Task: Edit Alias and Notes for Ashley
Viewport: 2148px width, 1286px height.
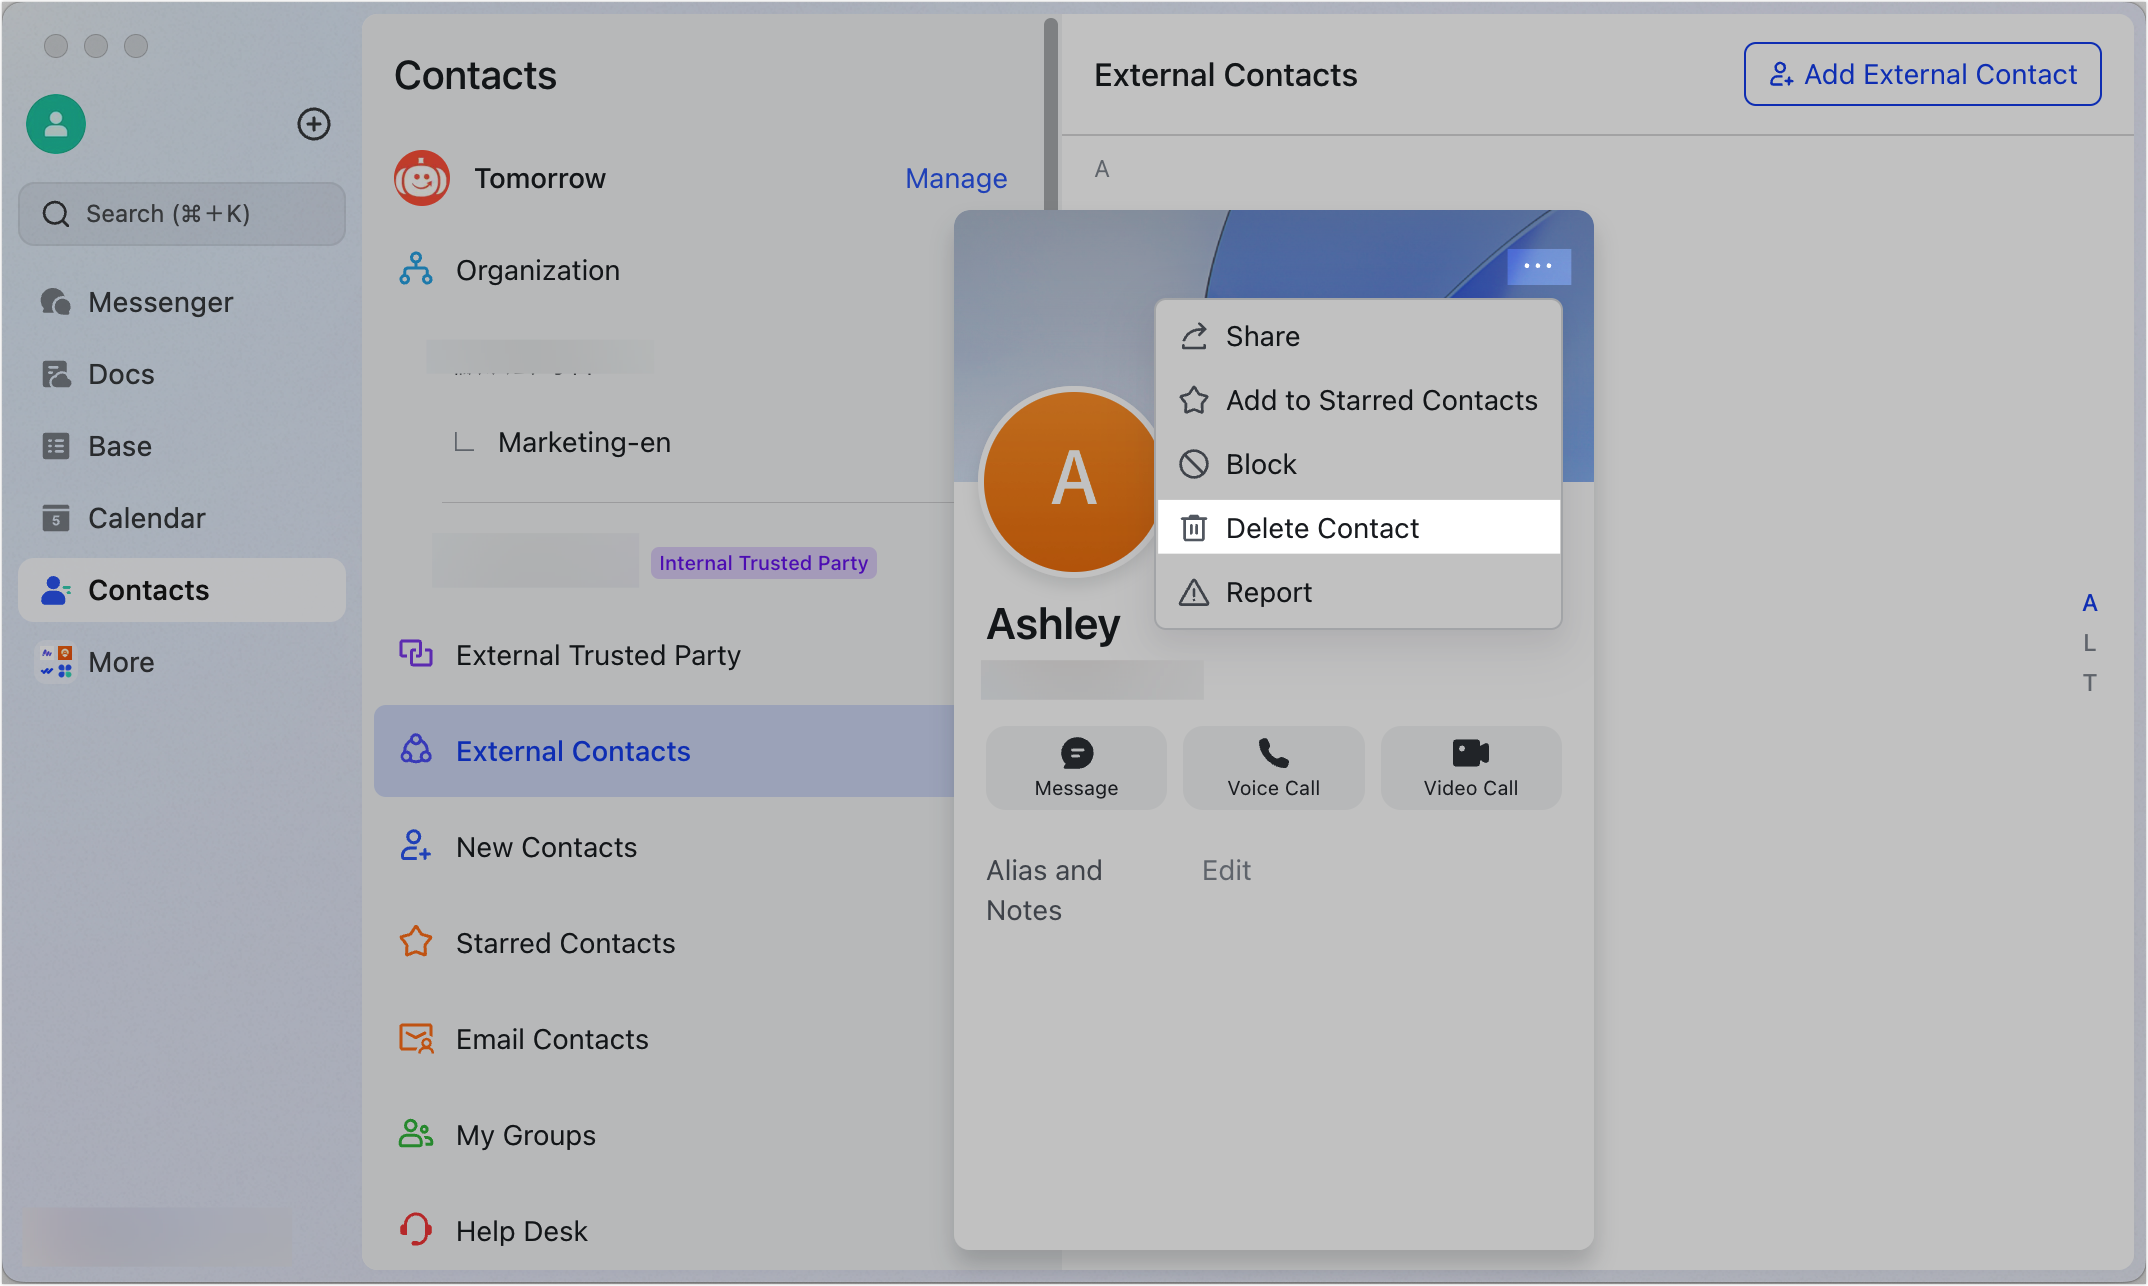Action: tap(1226, 870)
